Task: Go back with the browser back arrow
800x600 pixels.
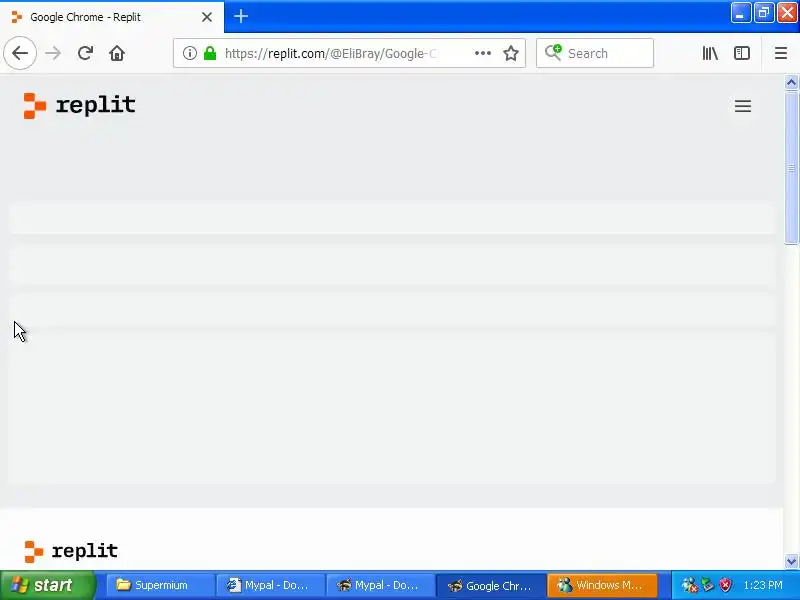Action: (20, 53)
